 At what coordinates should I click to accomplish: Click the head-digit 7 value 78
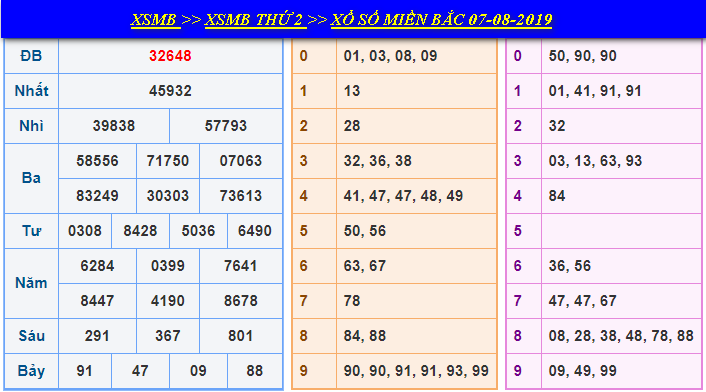point(352,301)
